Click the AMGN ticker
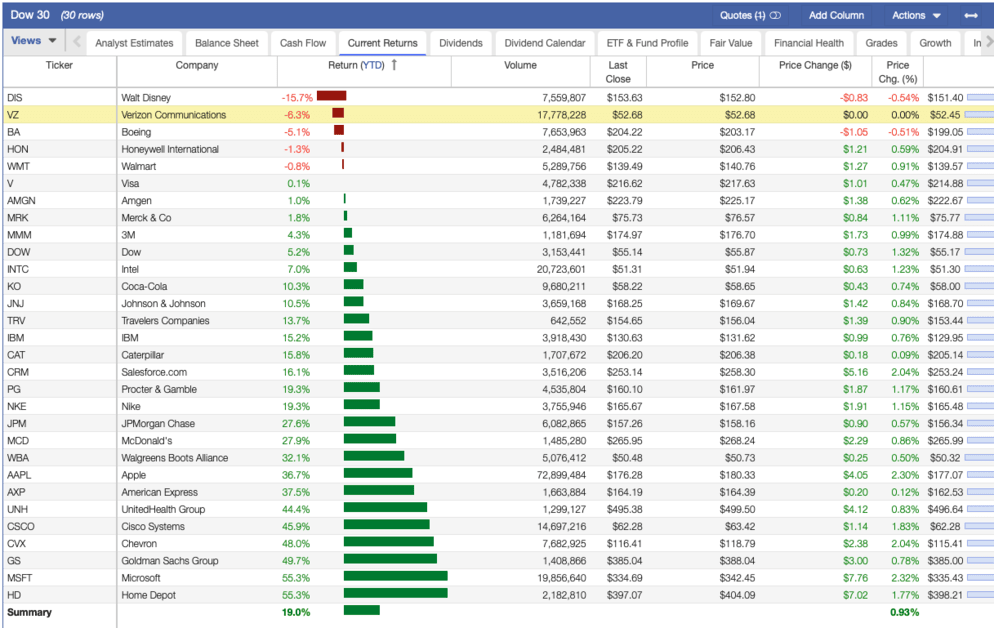The width and height of the screenshot is (994, 628). (x=21, y=200)
